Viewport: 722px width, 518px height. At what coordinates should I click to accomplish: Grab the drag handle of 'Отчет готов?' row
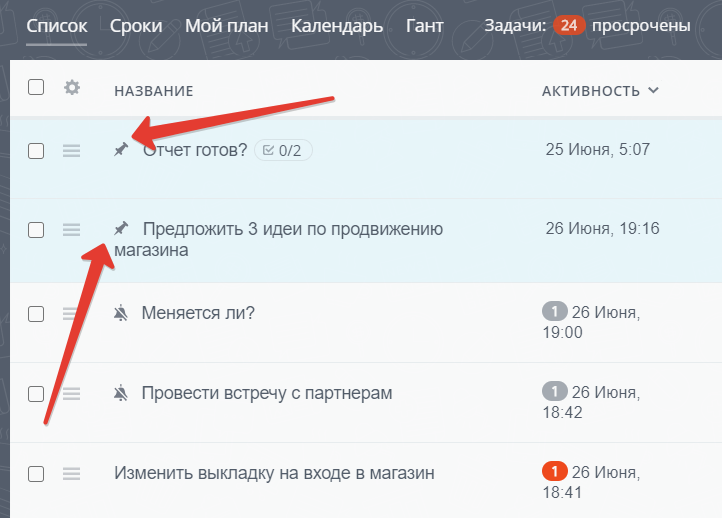point(71,151)
